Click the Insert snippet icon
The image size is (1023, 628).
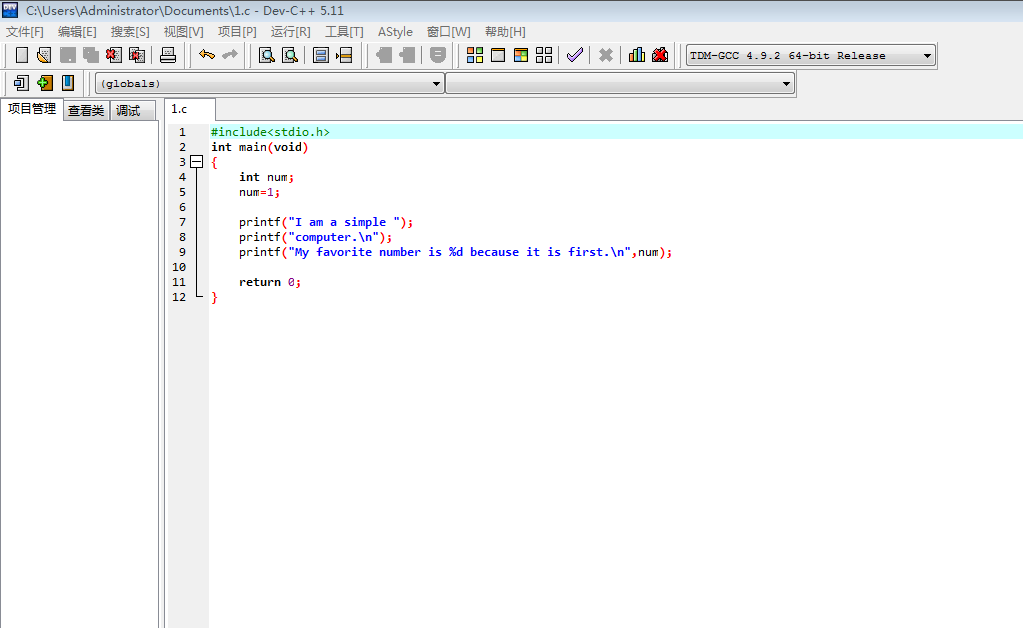pos(21,83)
